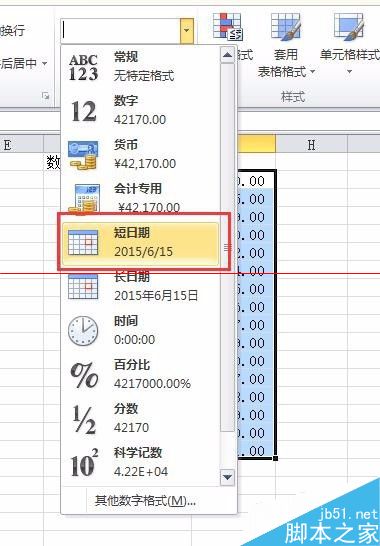Expand the 单元格样式 dropdown arrow
The height and width of the screenshot is (546, 380).
pos(349,72)
